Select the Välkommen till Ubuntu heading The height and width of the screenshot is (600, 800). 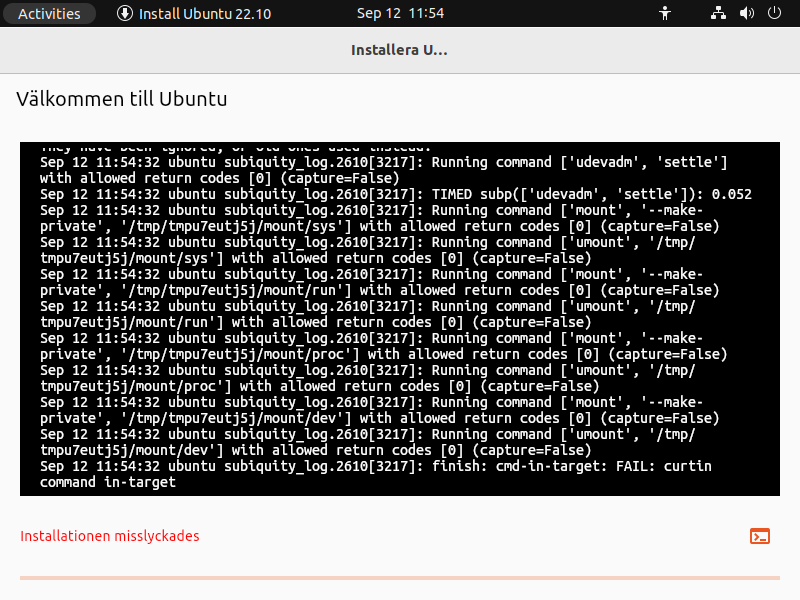click(121, 99)
